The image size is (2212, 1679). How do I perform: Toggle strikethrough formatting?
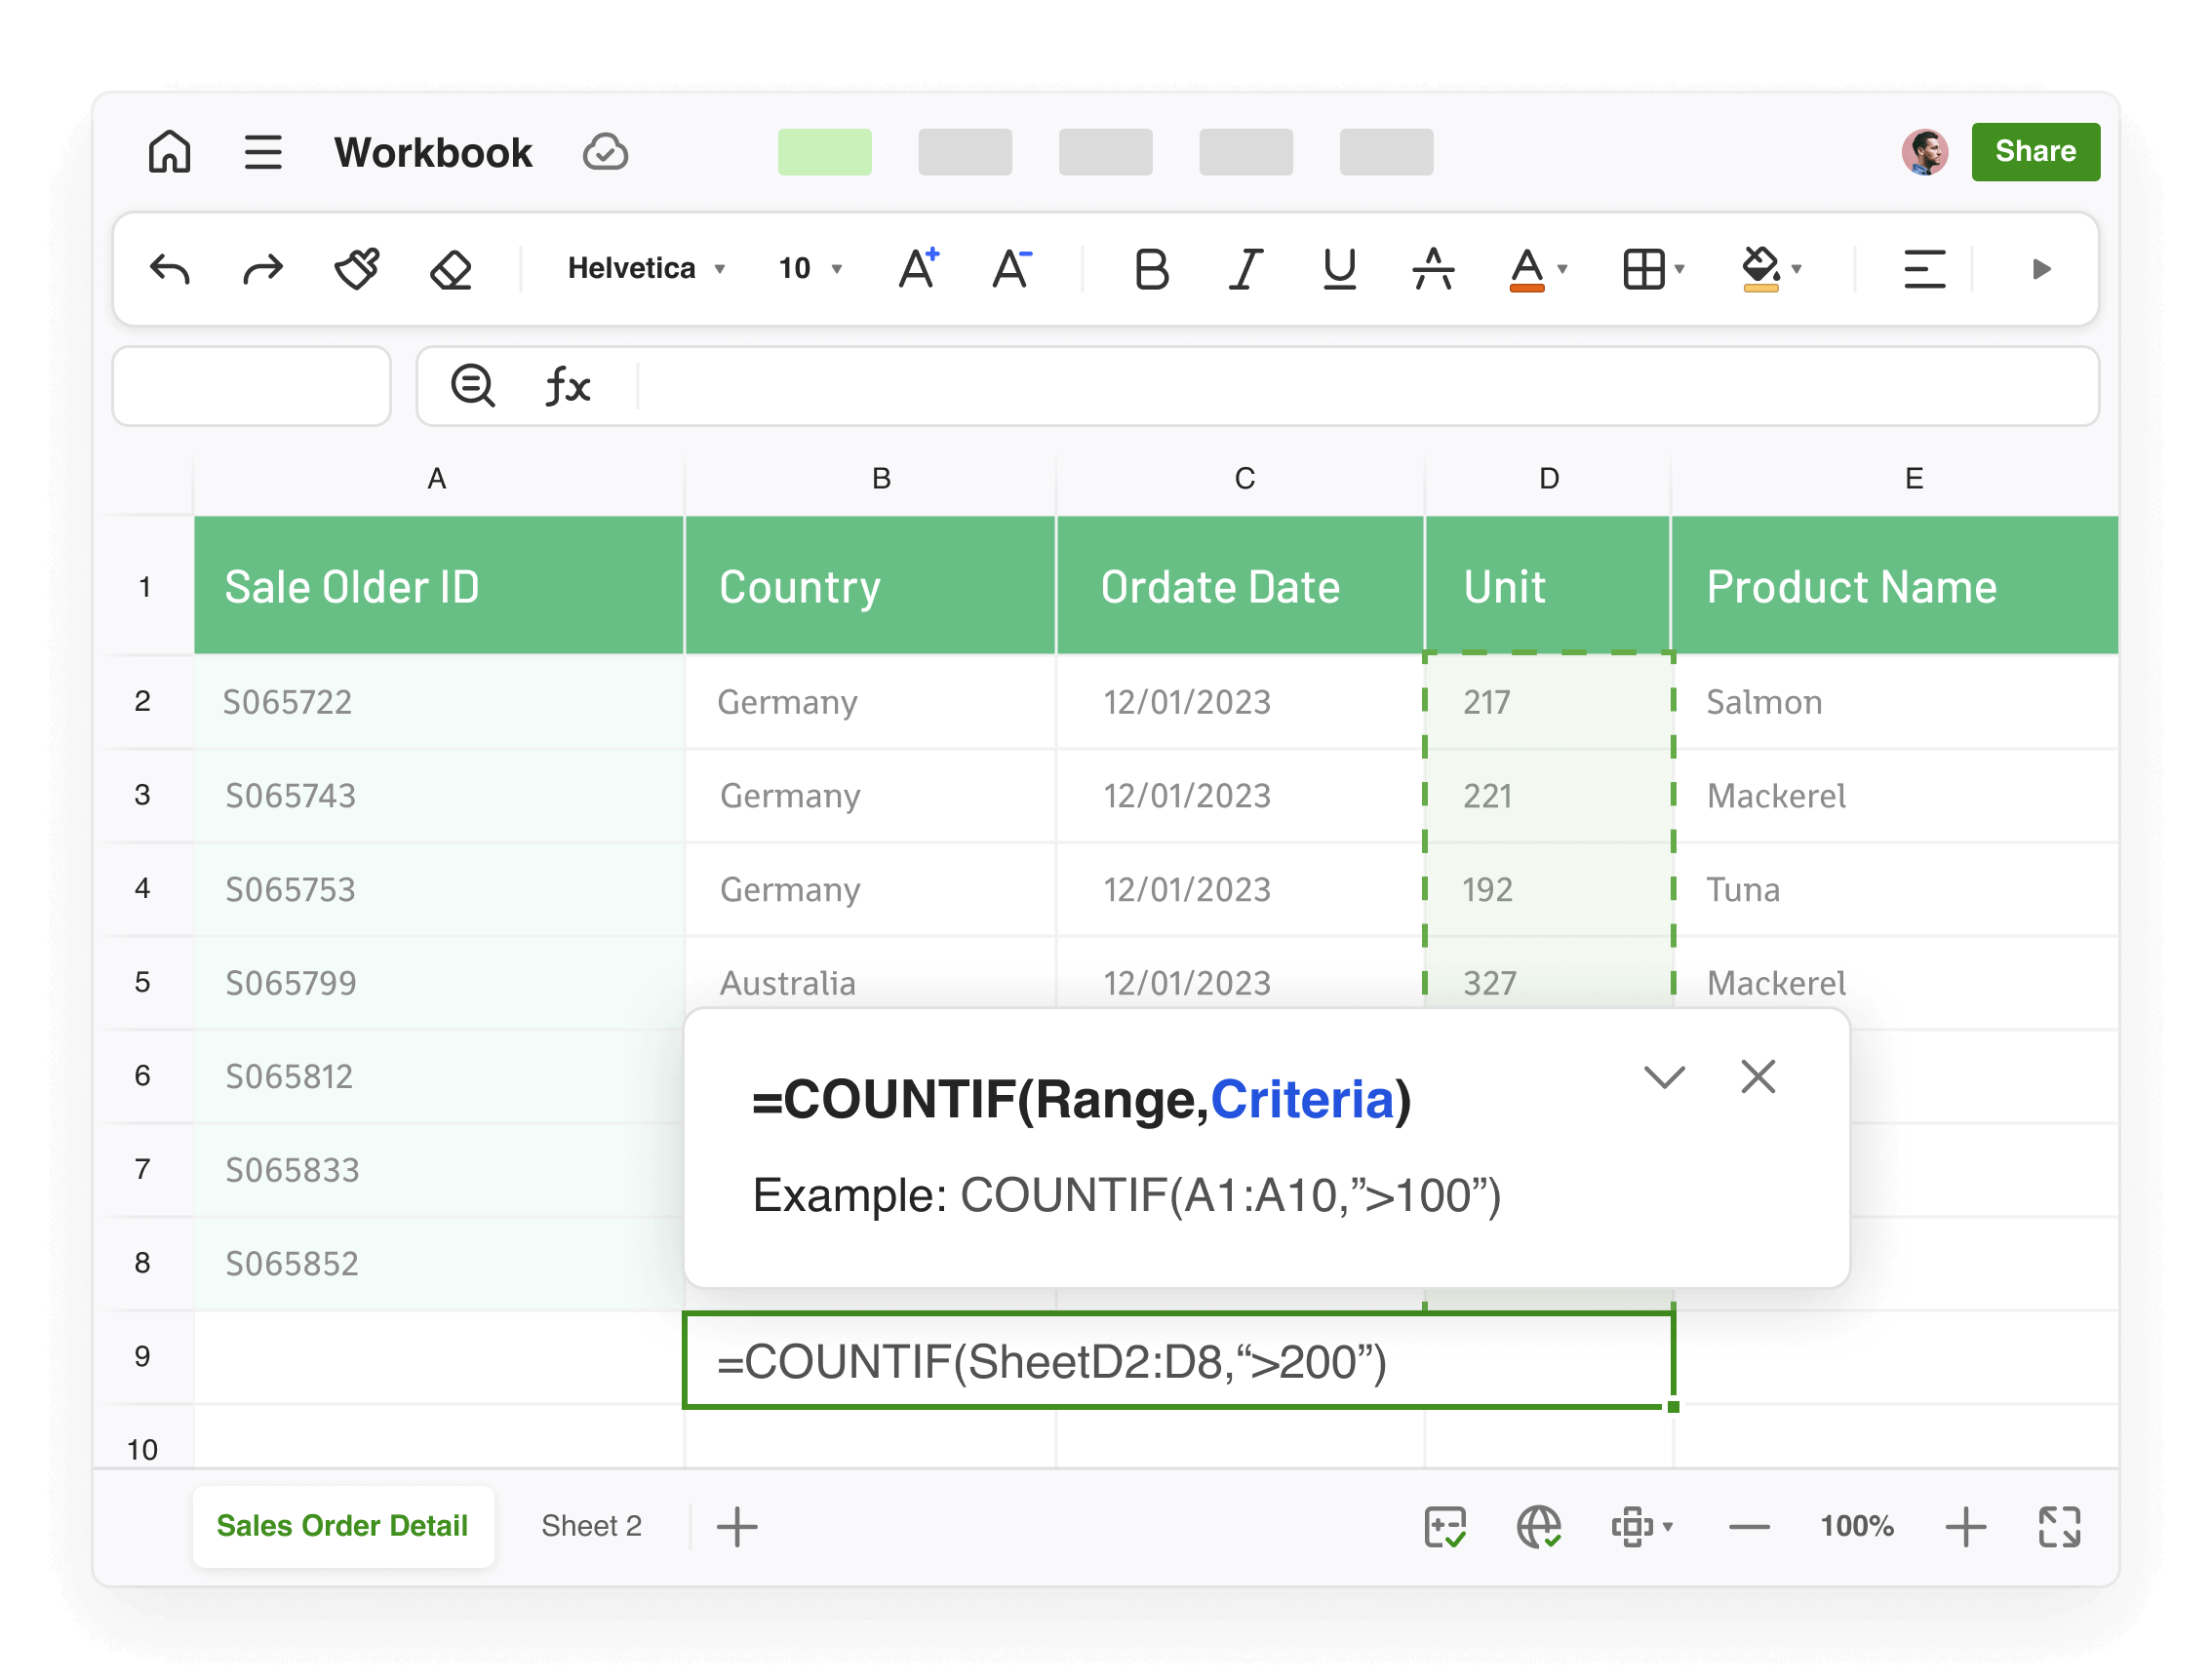(x=1434, y=269)
